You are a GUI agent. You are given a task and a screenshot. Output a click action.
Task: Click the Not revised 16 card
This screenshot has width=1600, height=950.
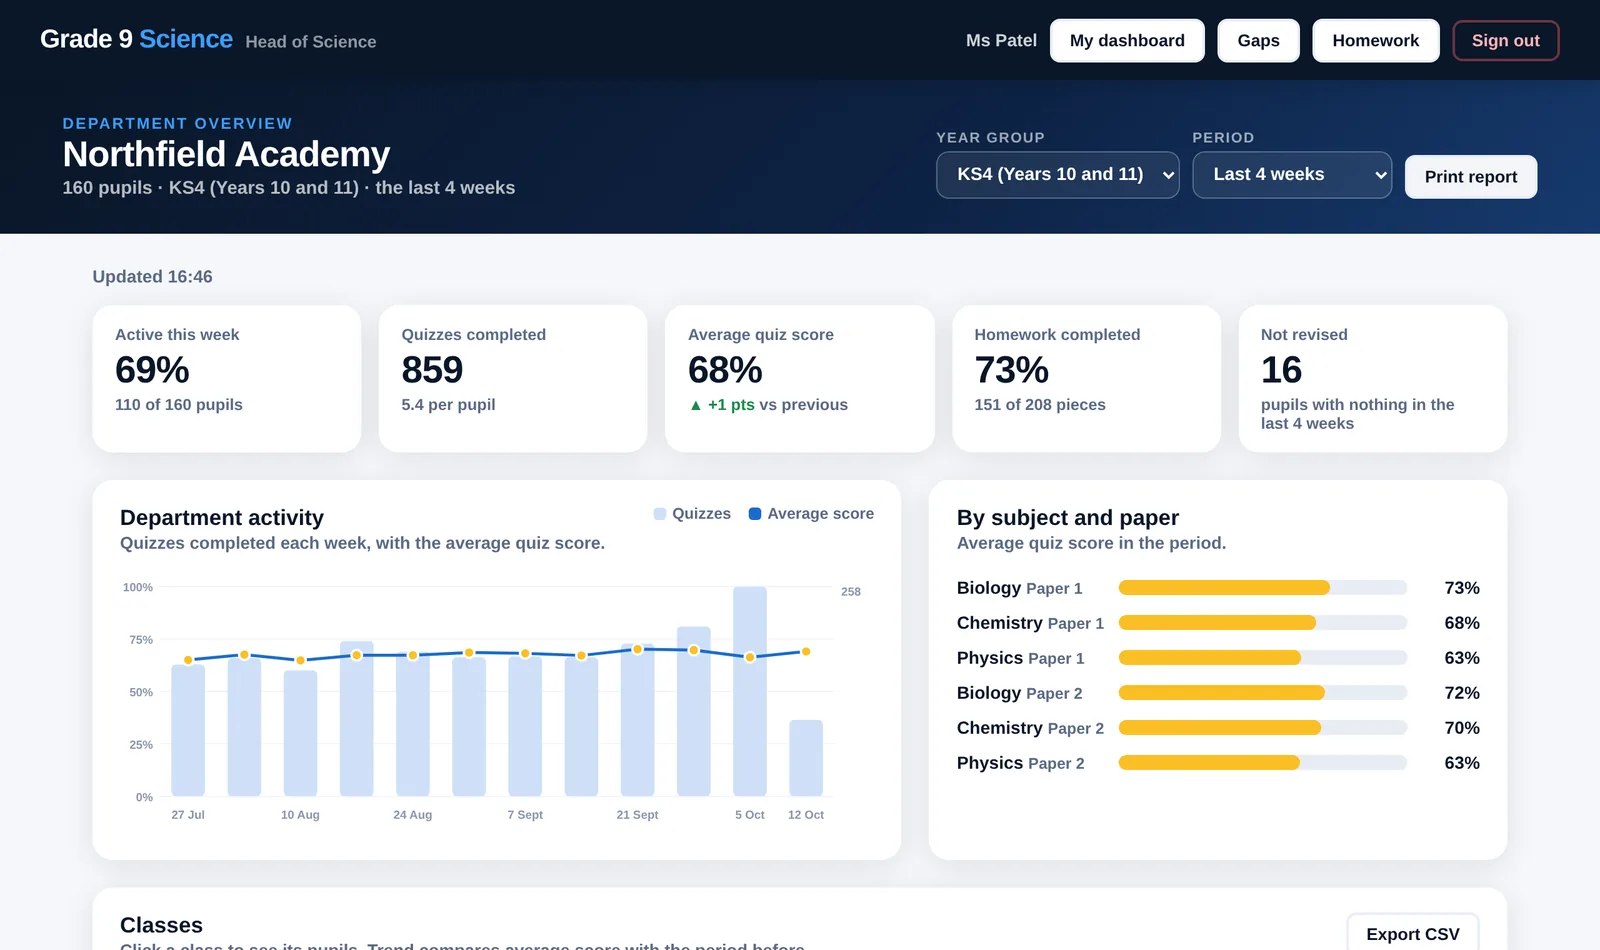(1372, 379)
